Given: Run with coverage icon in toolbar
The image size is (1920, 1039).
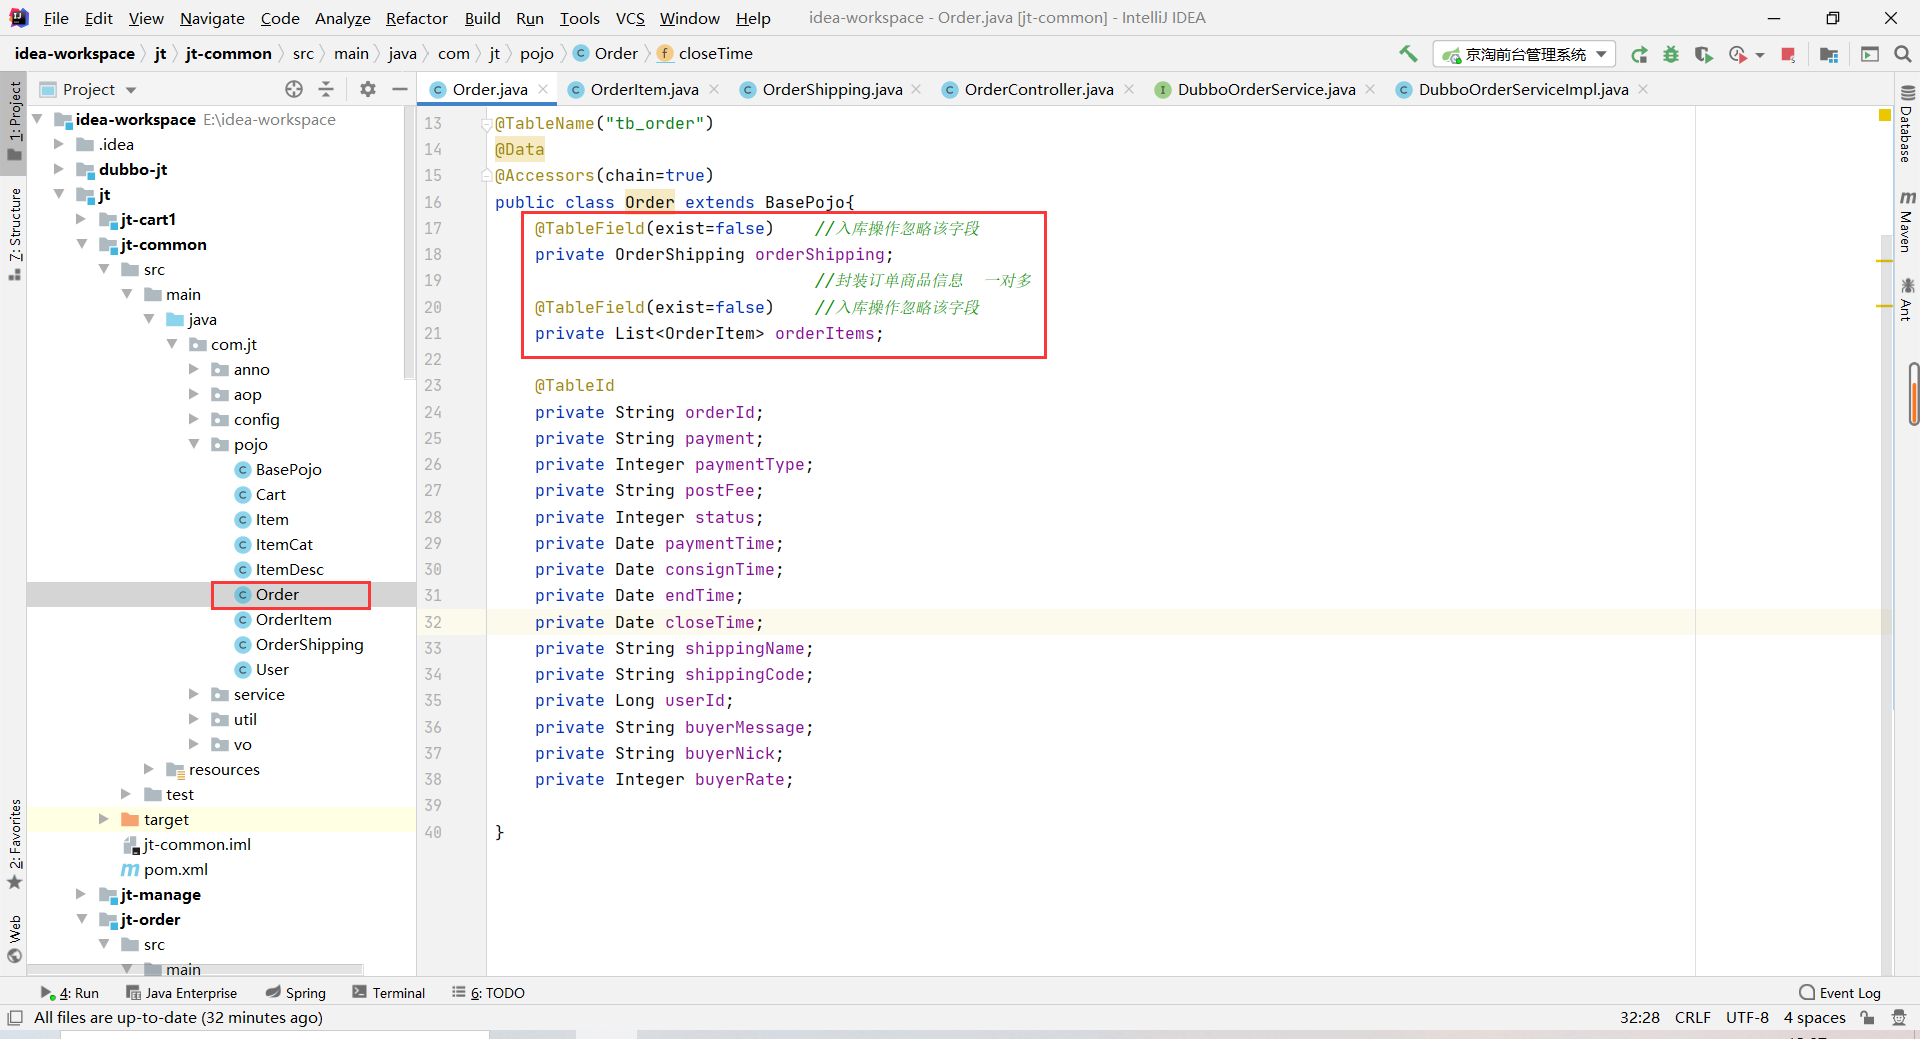Looking at the screenshot, I should click(x=1703, y=54).
